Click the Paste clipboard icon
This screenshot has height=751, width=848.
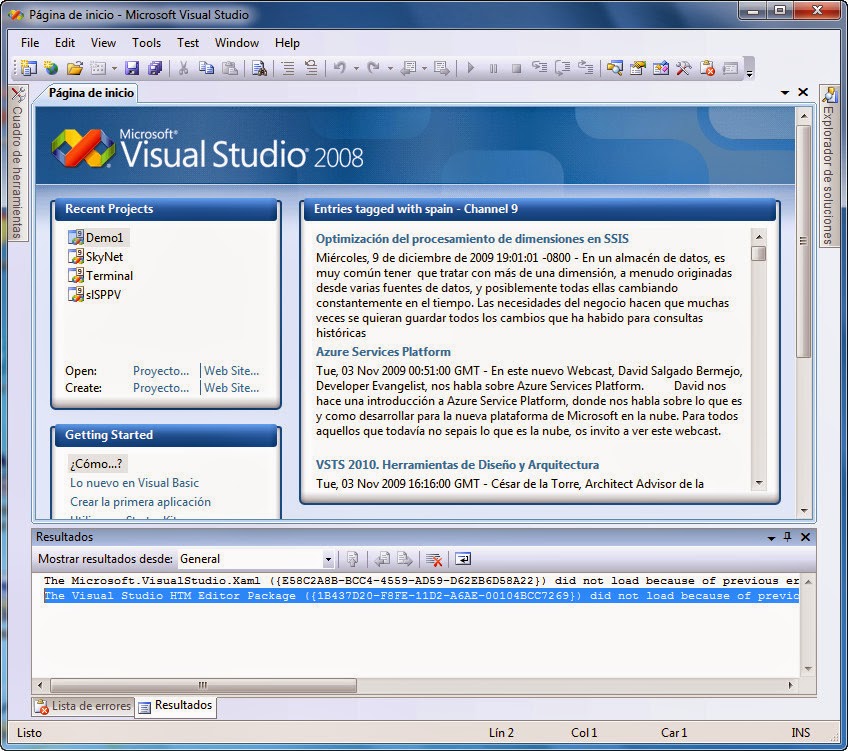tap(230, 68)
